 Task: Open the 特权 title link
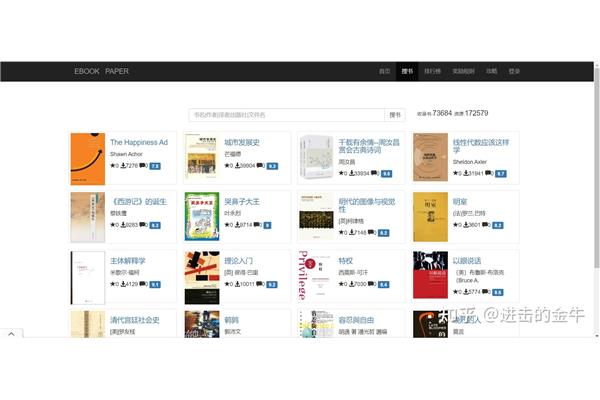346,261
